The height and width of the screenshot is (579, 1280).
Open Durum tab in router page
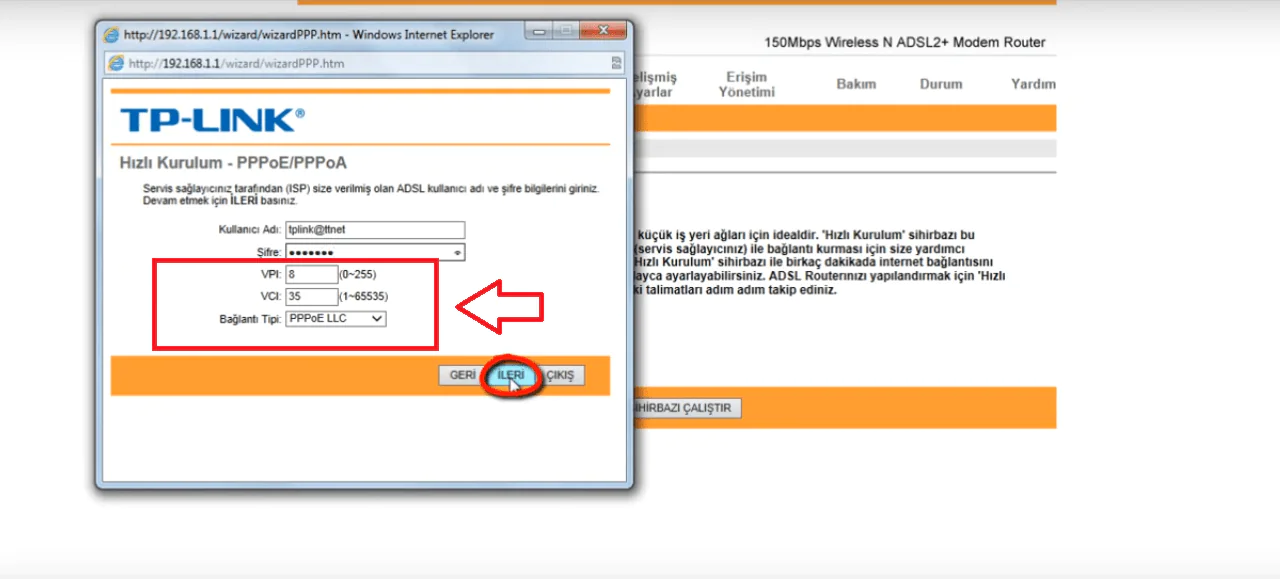tap(941, 84)
